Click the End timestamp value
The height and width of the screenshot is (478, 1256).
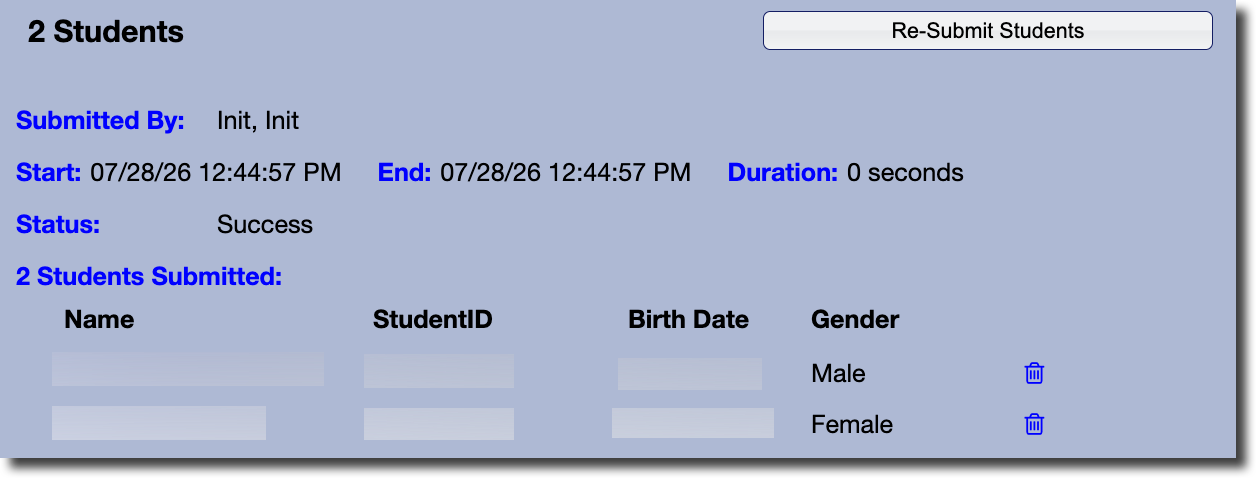[565, 173]
